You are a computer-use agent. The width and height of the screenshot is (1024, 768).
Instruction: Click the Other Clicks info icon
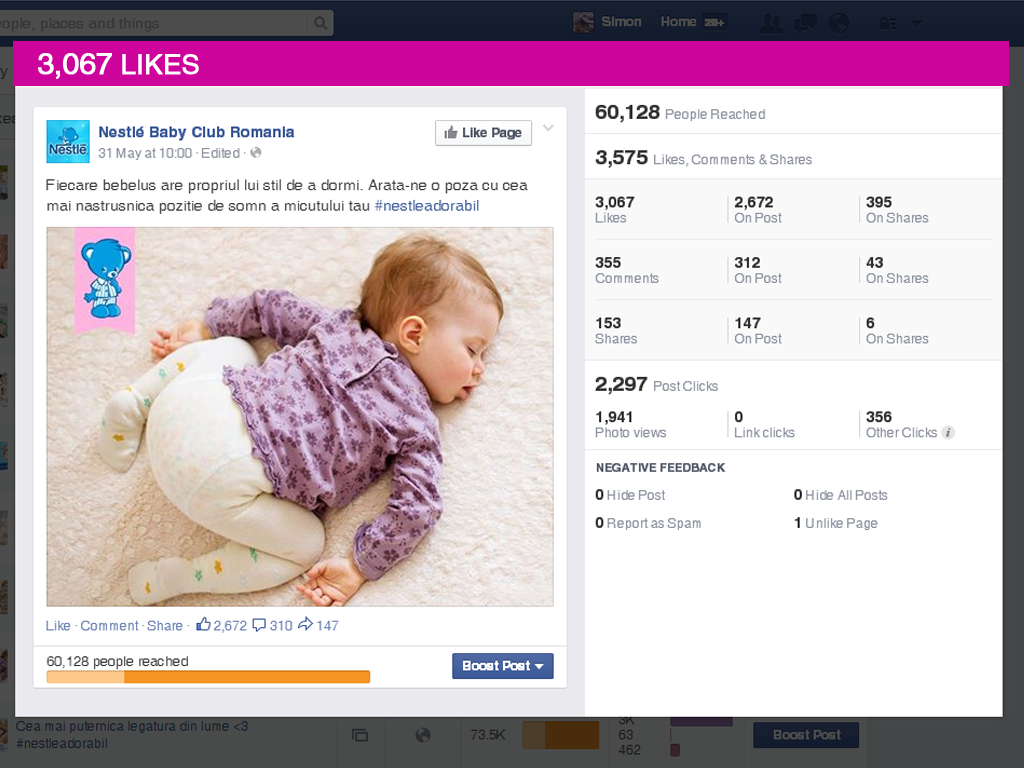coord(948,432)
